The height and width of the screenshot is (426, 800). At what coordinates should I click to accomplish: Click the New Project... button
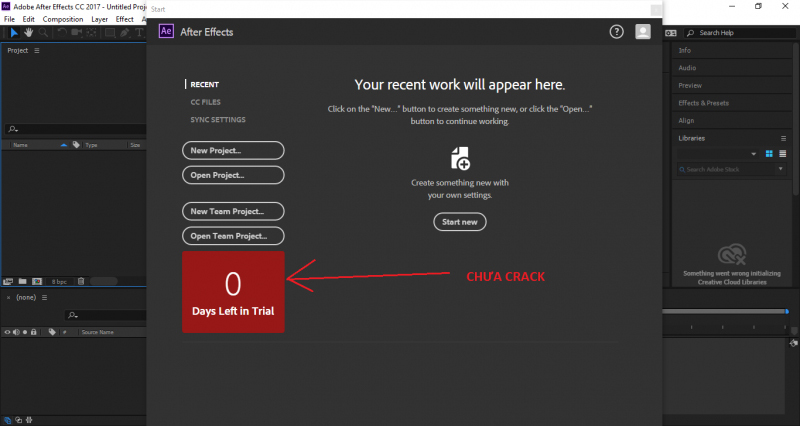233,151
